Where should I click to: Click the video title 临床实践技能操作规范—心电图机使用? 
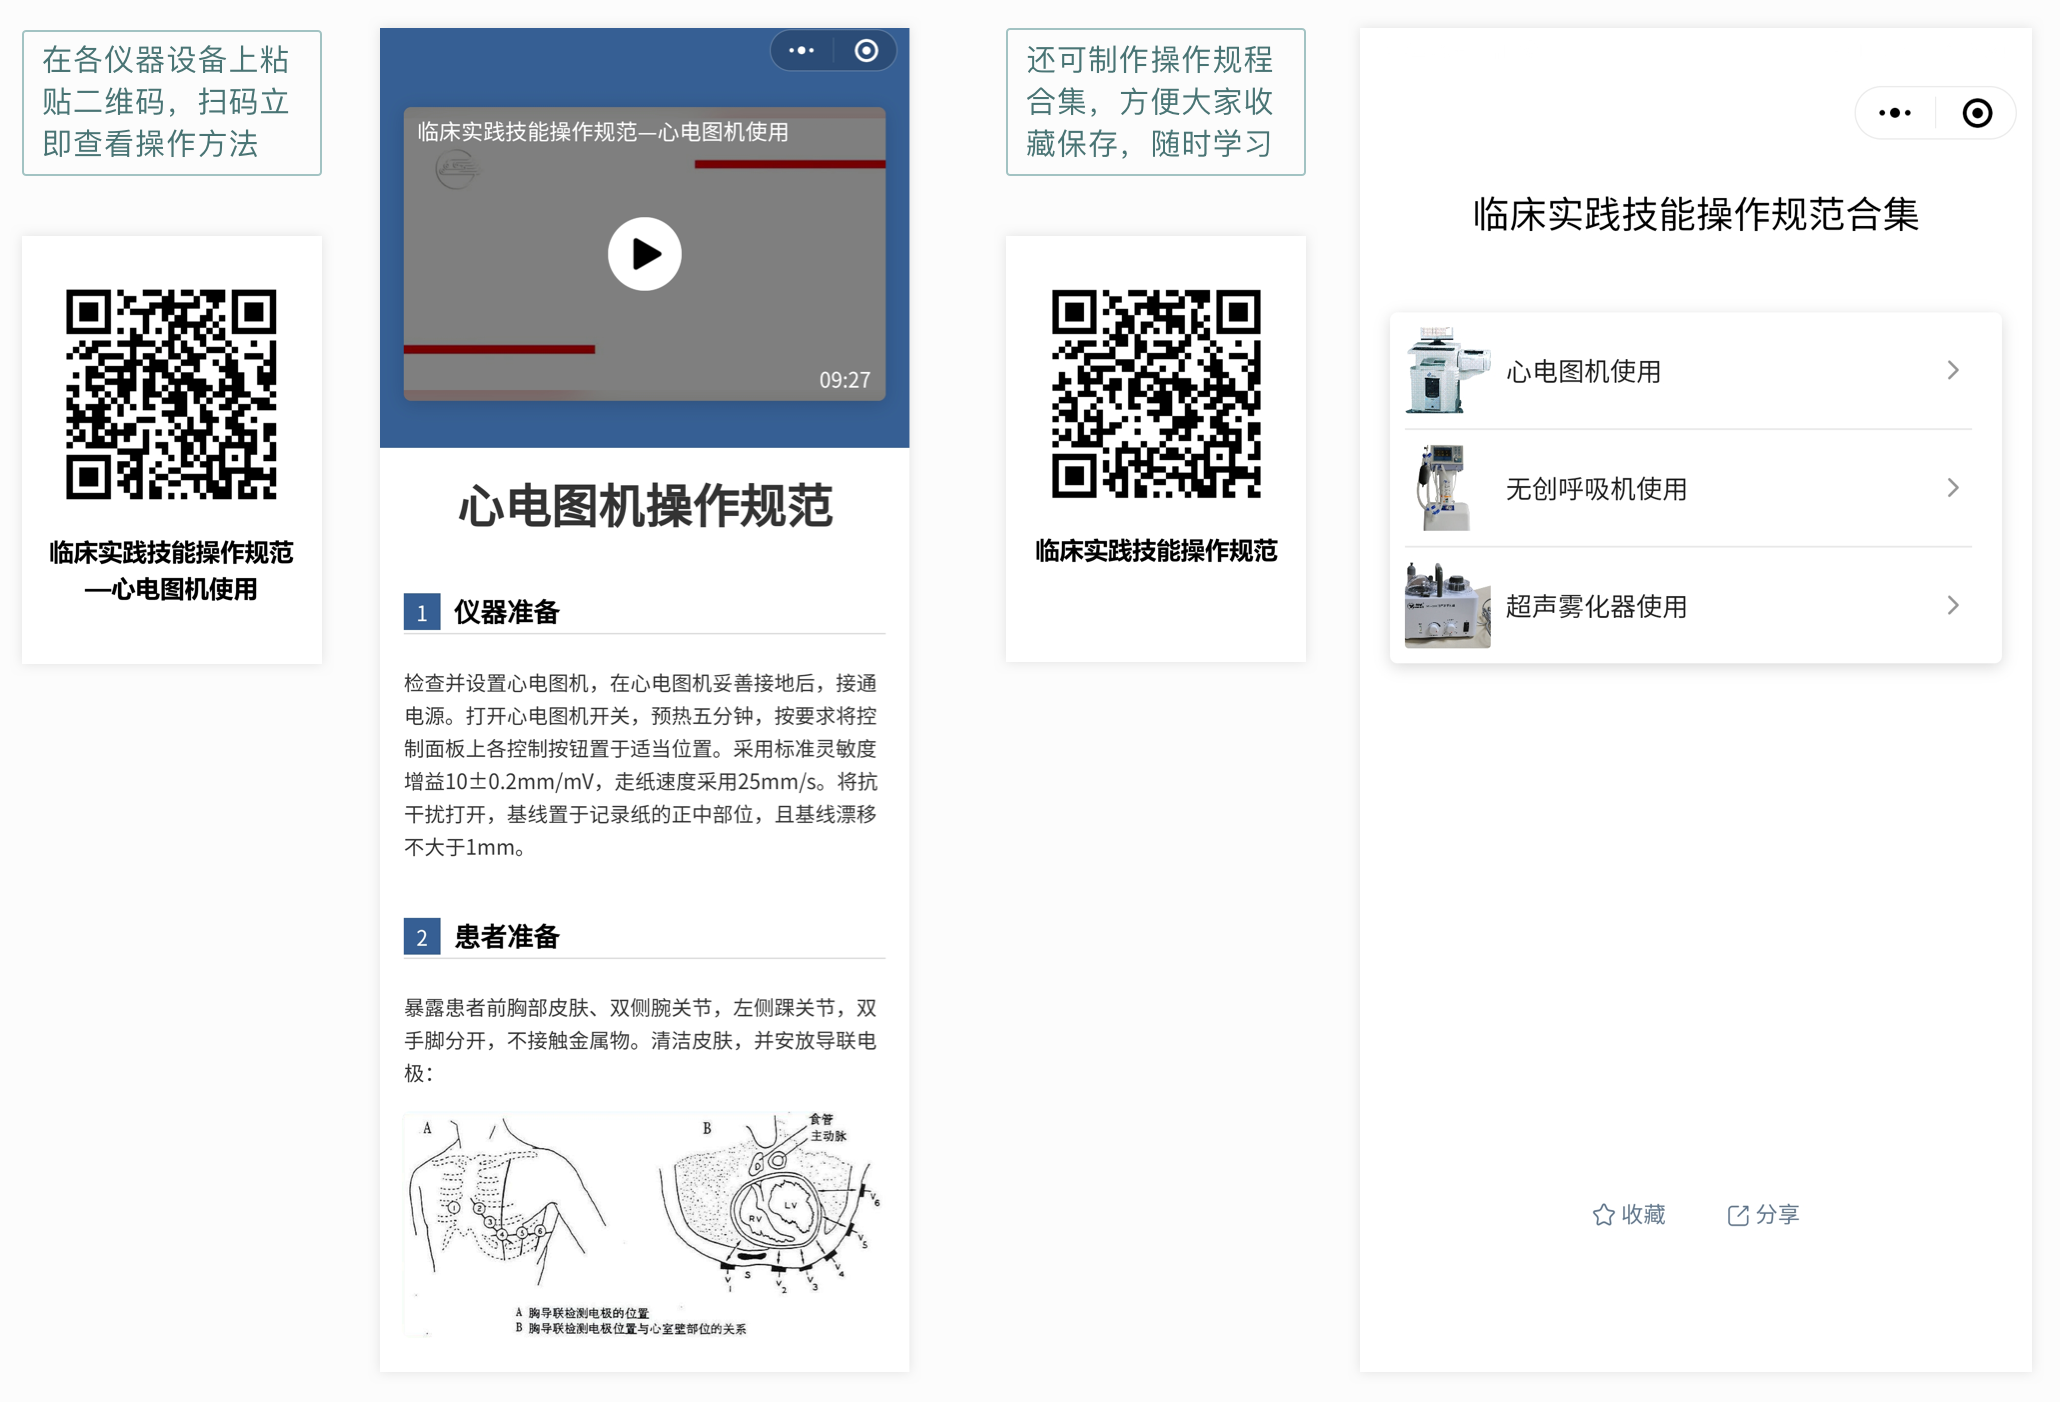(603, 132)
